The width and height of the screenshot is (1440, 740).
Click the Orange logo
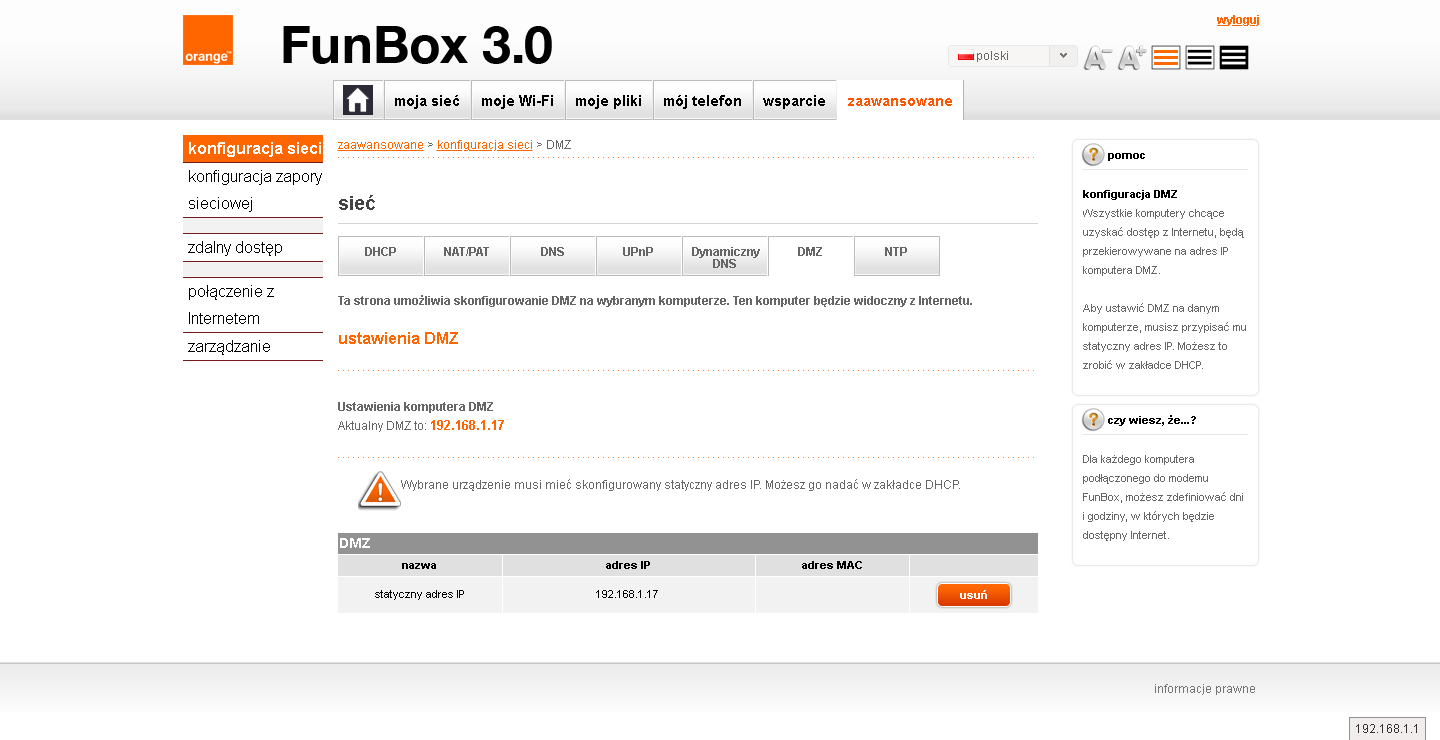(x=208, y=40)
